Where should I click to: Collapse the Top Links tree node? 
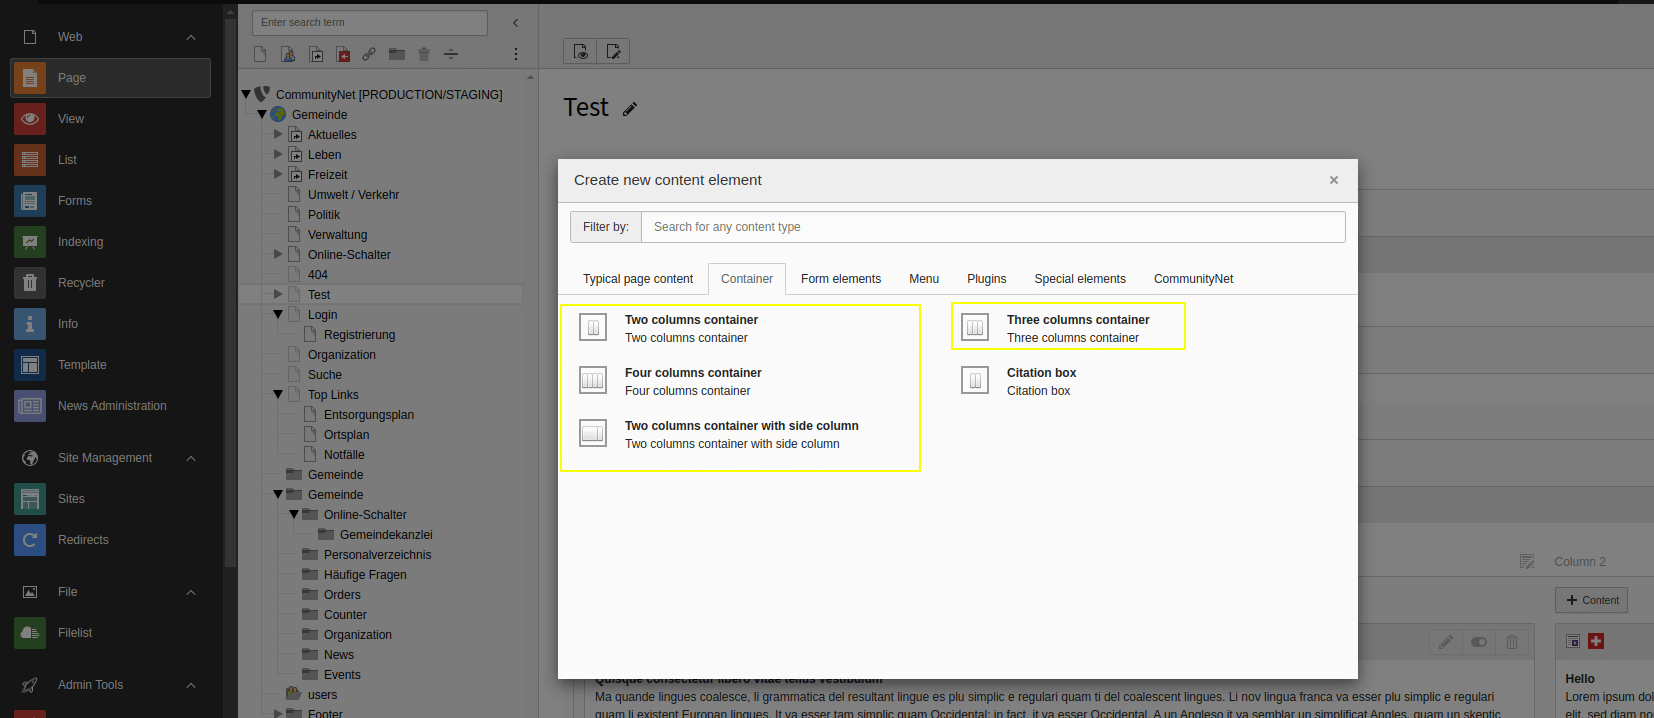278,394
